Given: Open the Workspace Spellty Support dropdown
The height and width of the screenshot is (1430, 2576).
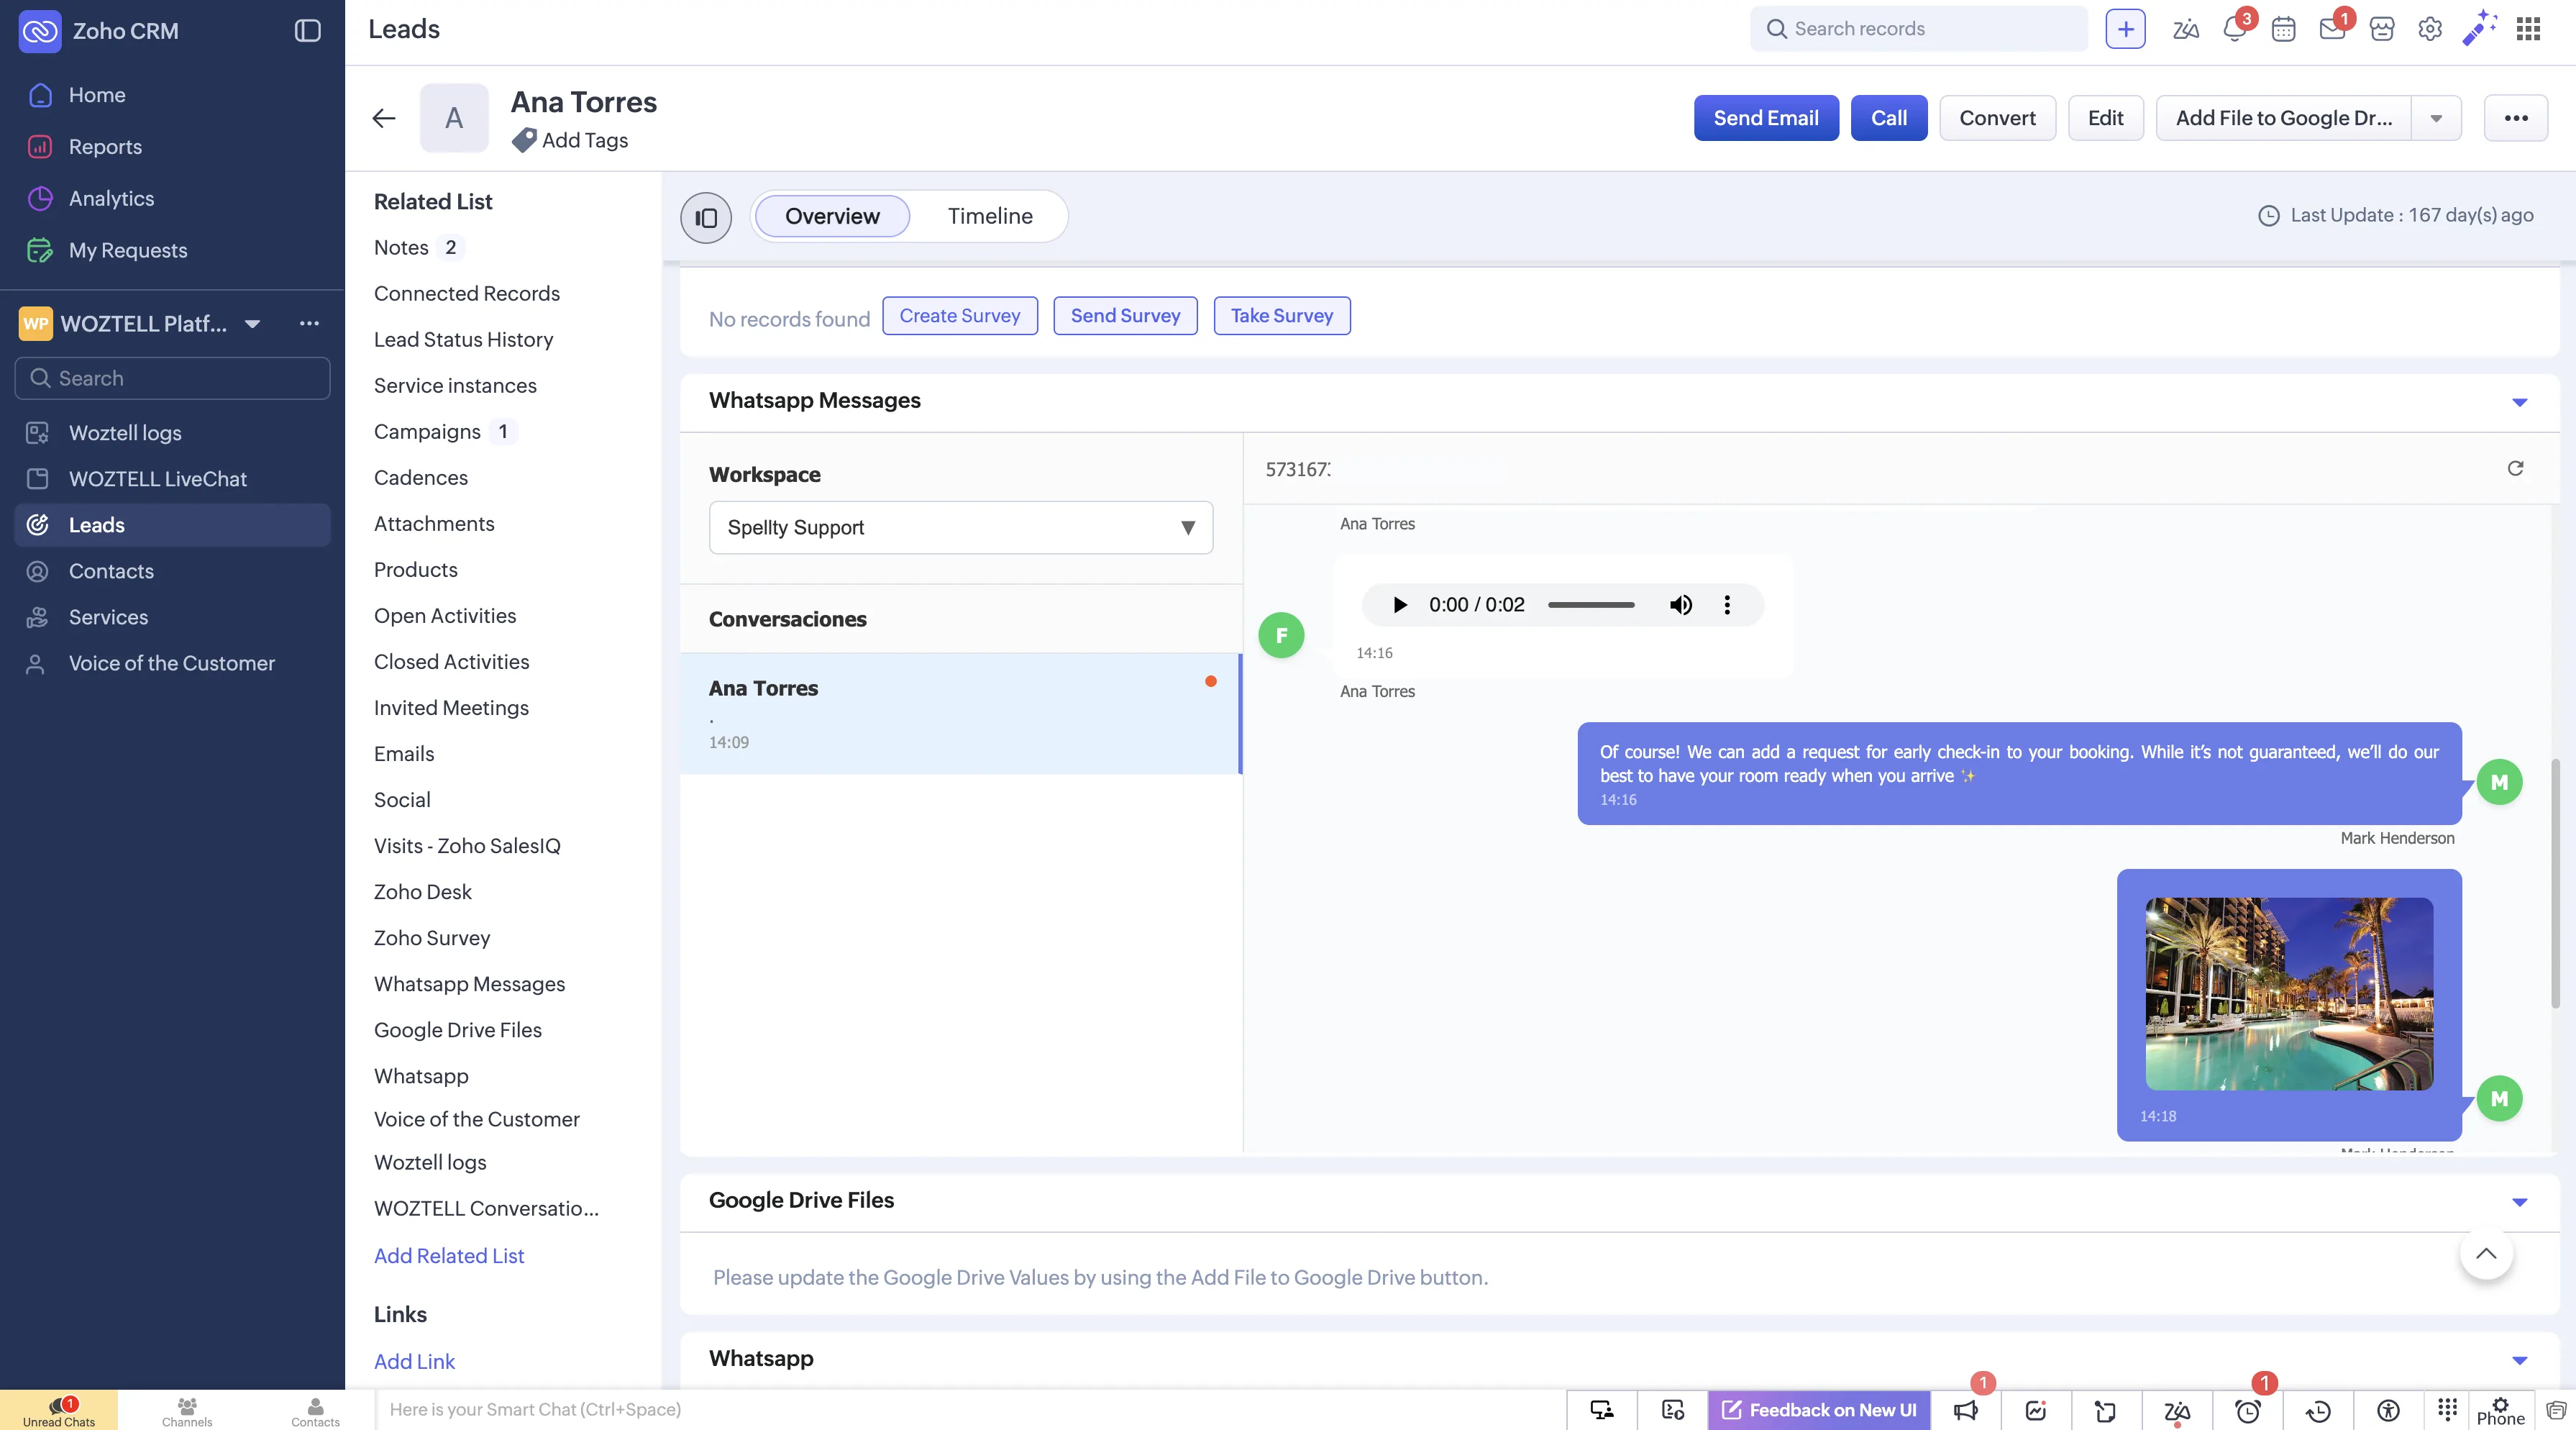Looking at the screenshot, I should pyautogui.click(x=960, y=527).
